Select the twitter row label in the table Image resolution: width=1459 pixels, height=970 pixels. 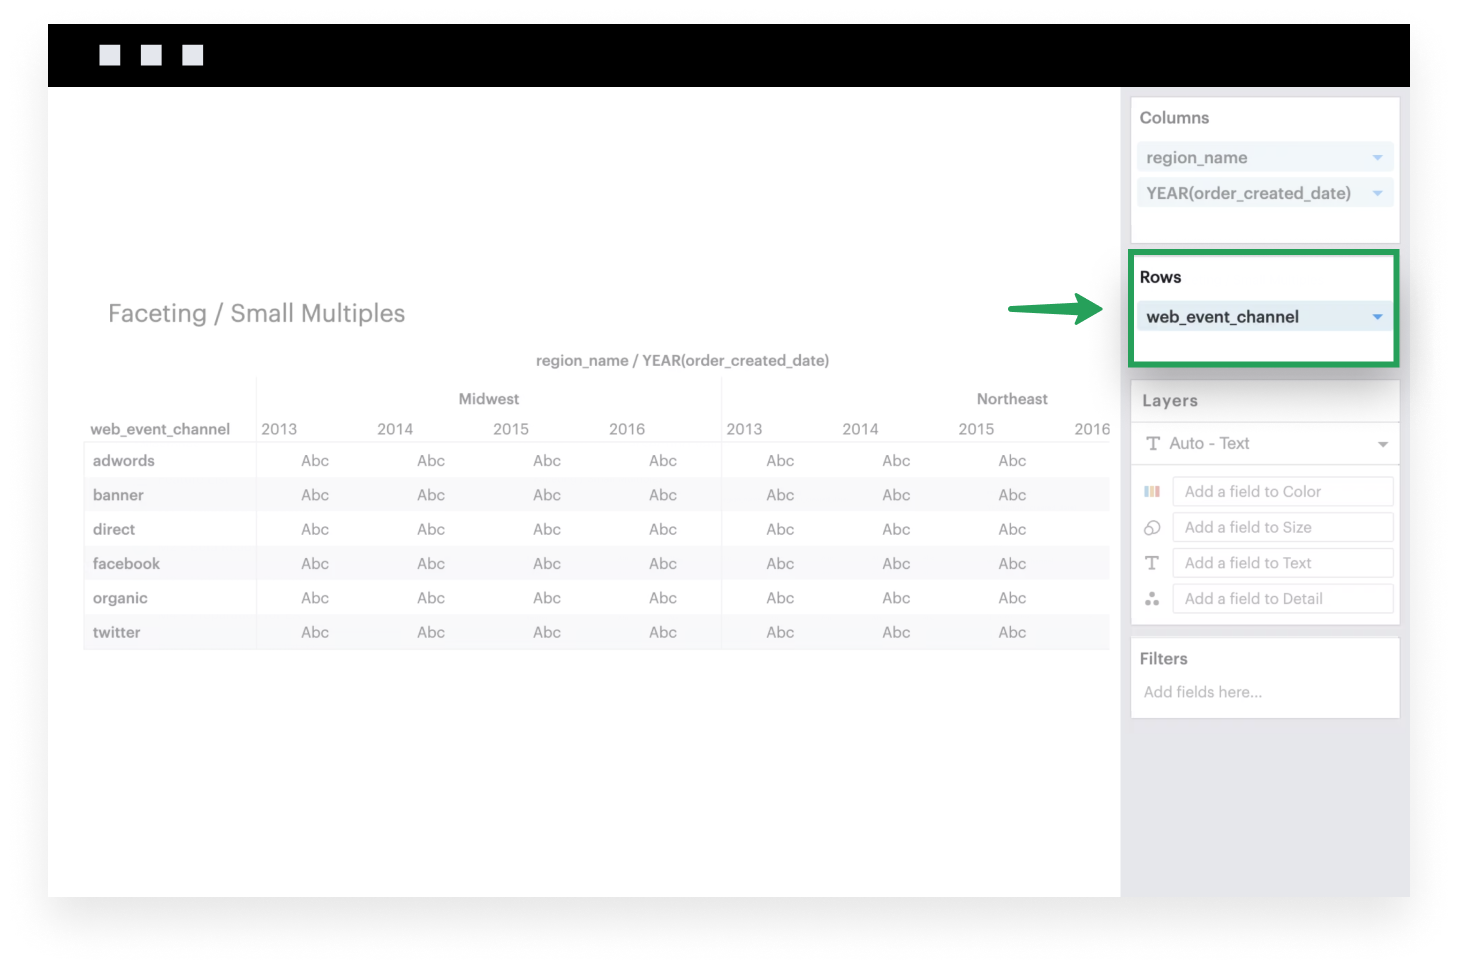pyautogui.click(x=116, y=632)
